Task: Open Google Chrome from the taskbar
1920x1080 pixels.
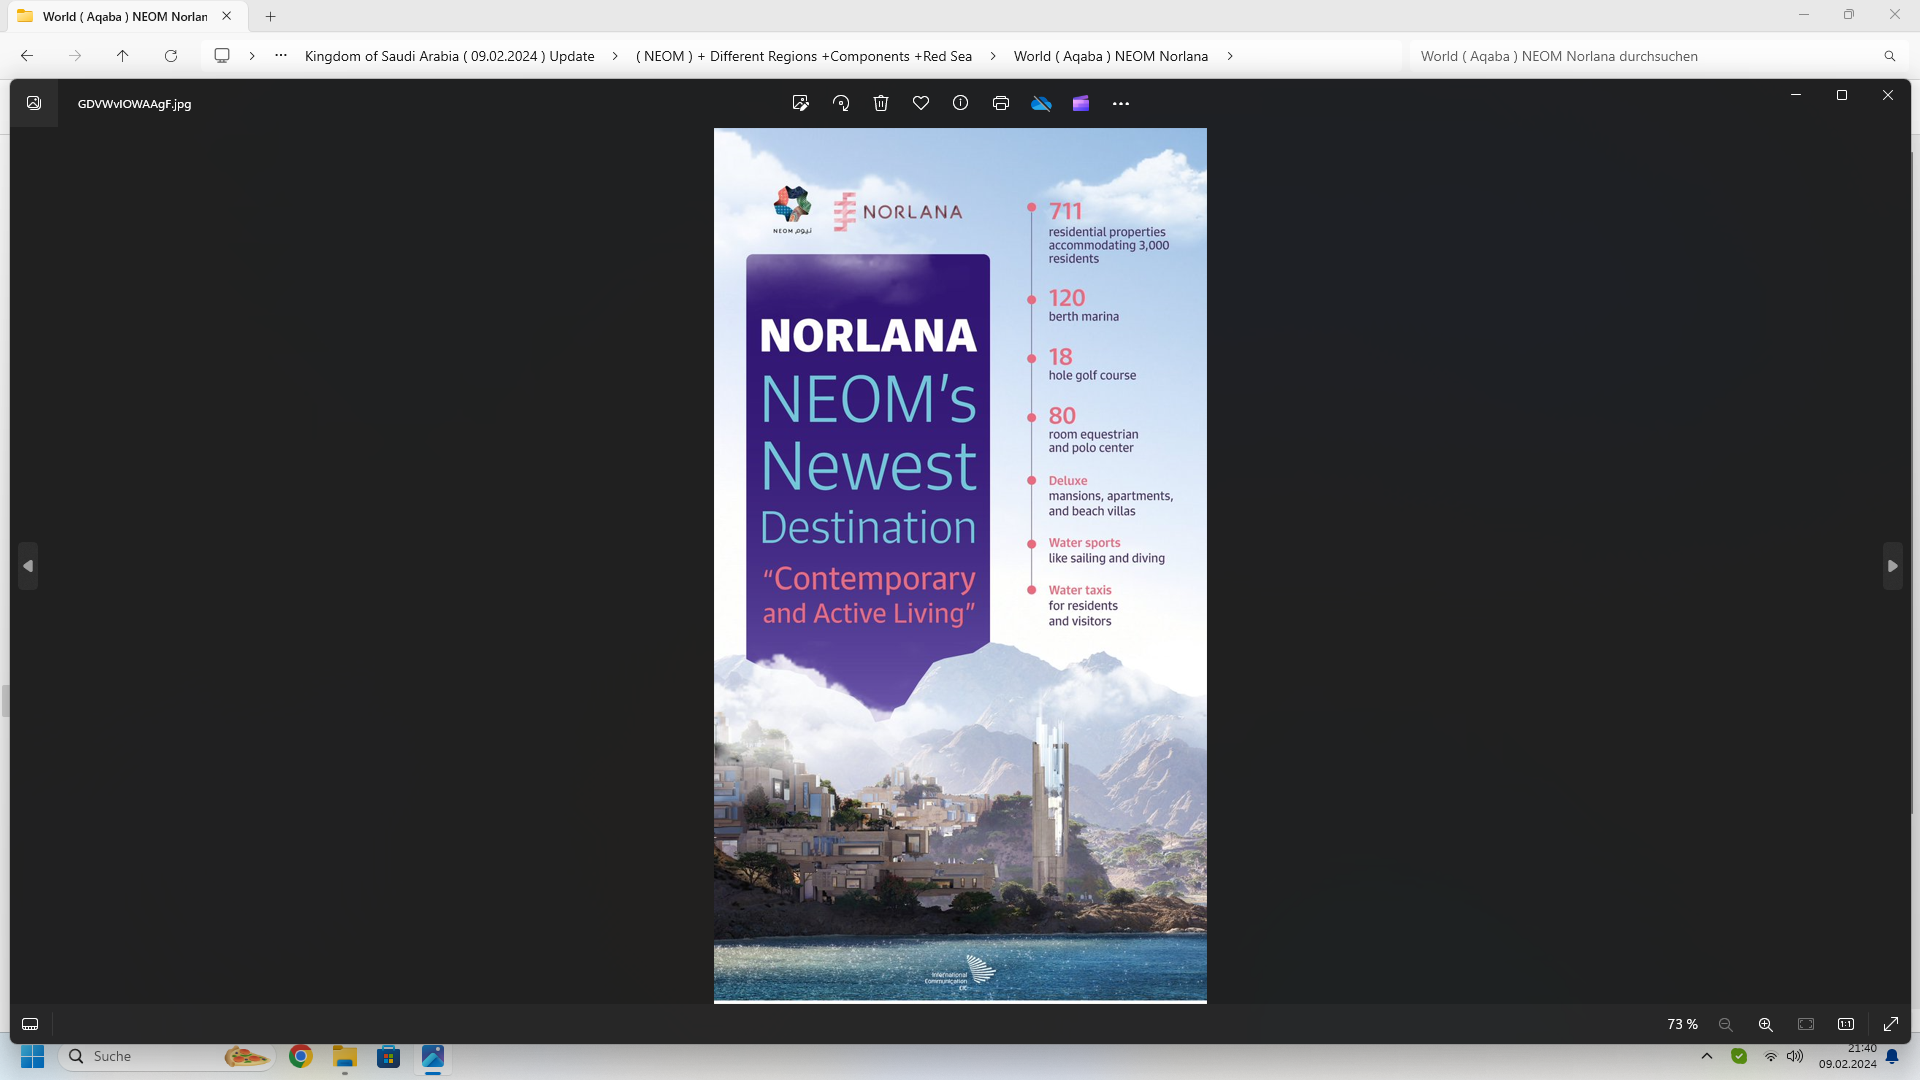Action: pos(301,1056)
